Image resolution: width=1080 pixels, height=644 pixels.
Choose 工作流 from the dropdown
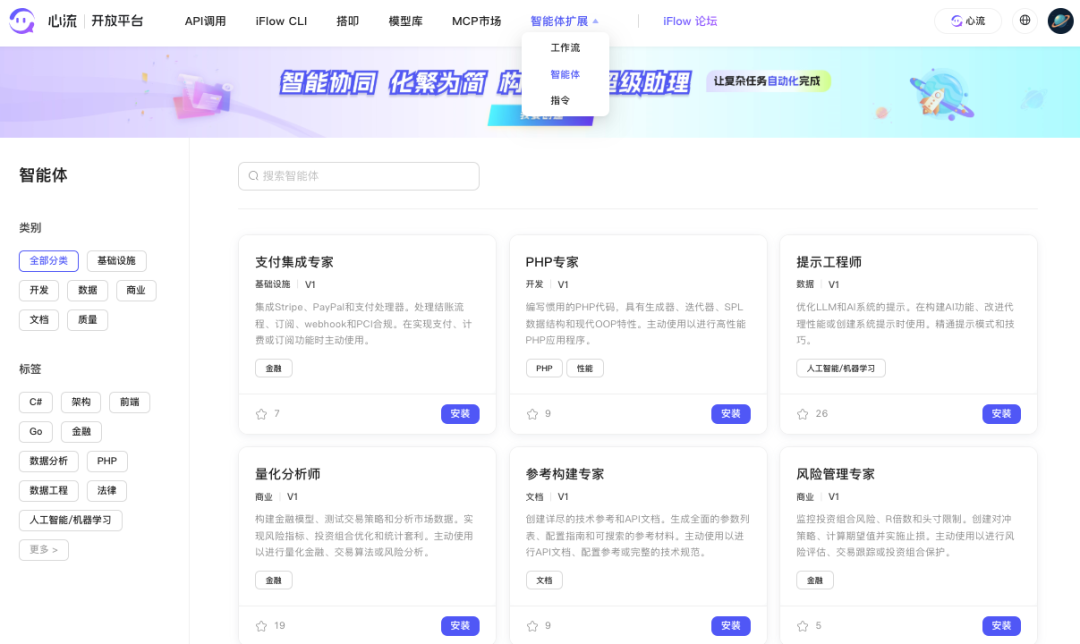[565, 48]
